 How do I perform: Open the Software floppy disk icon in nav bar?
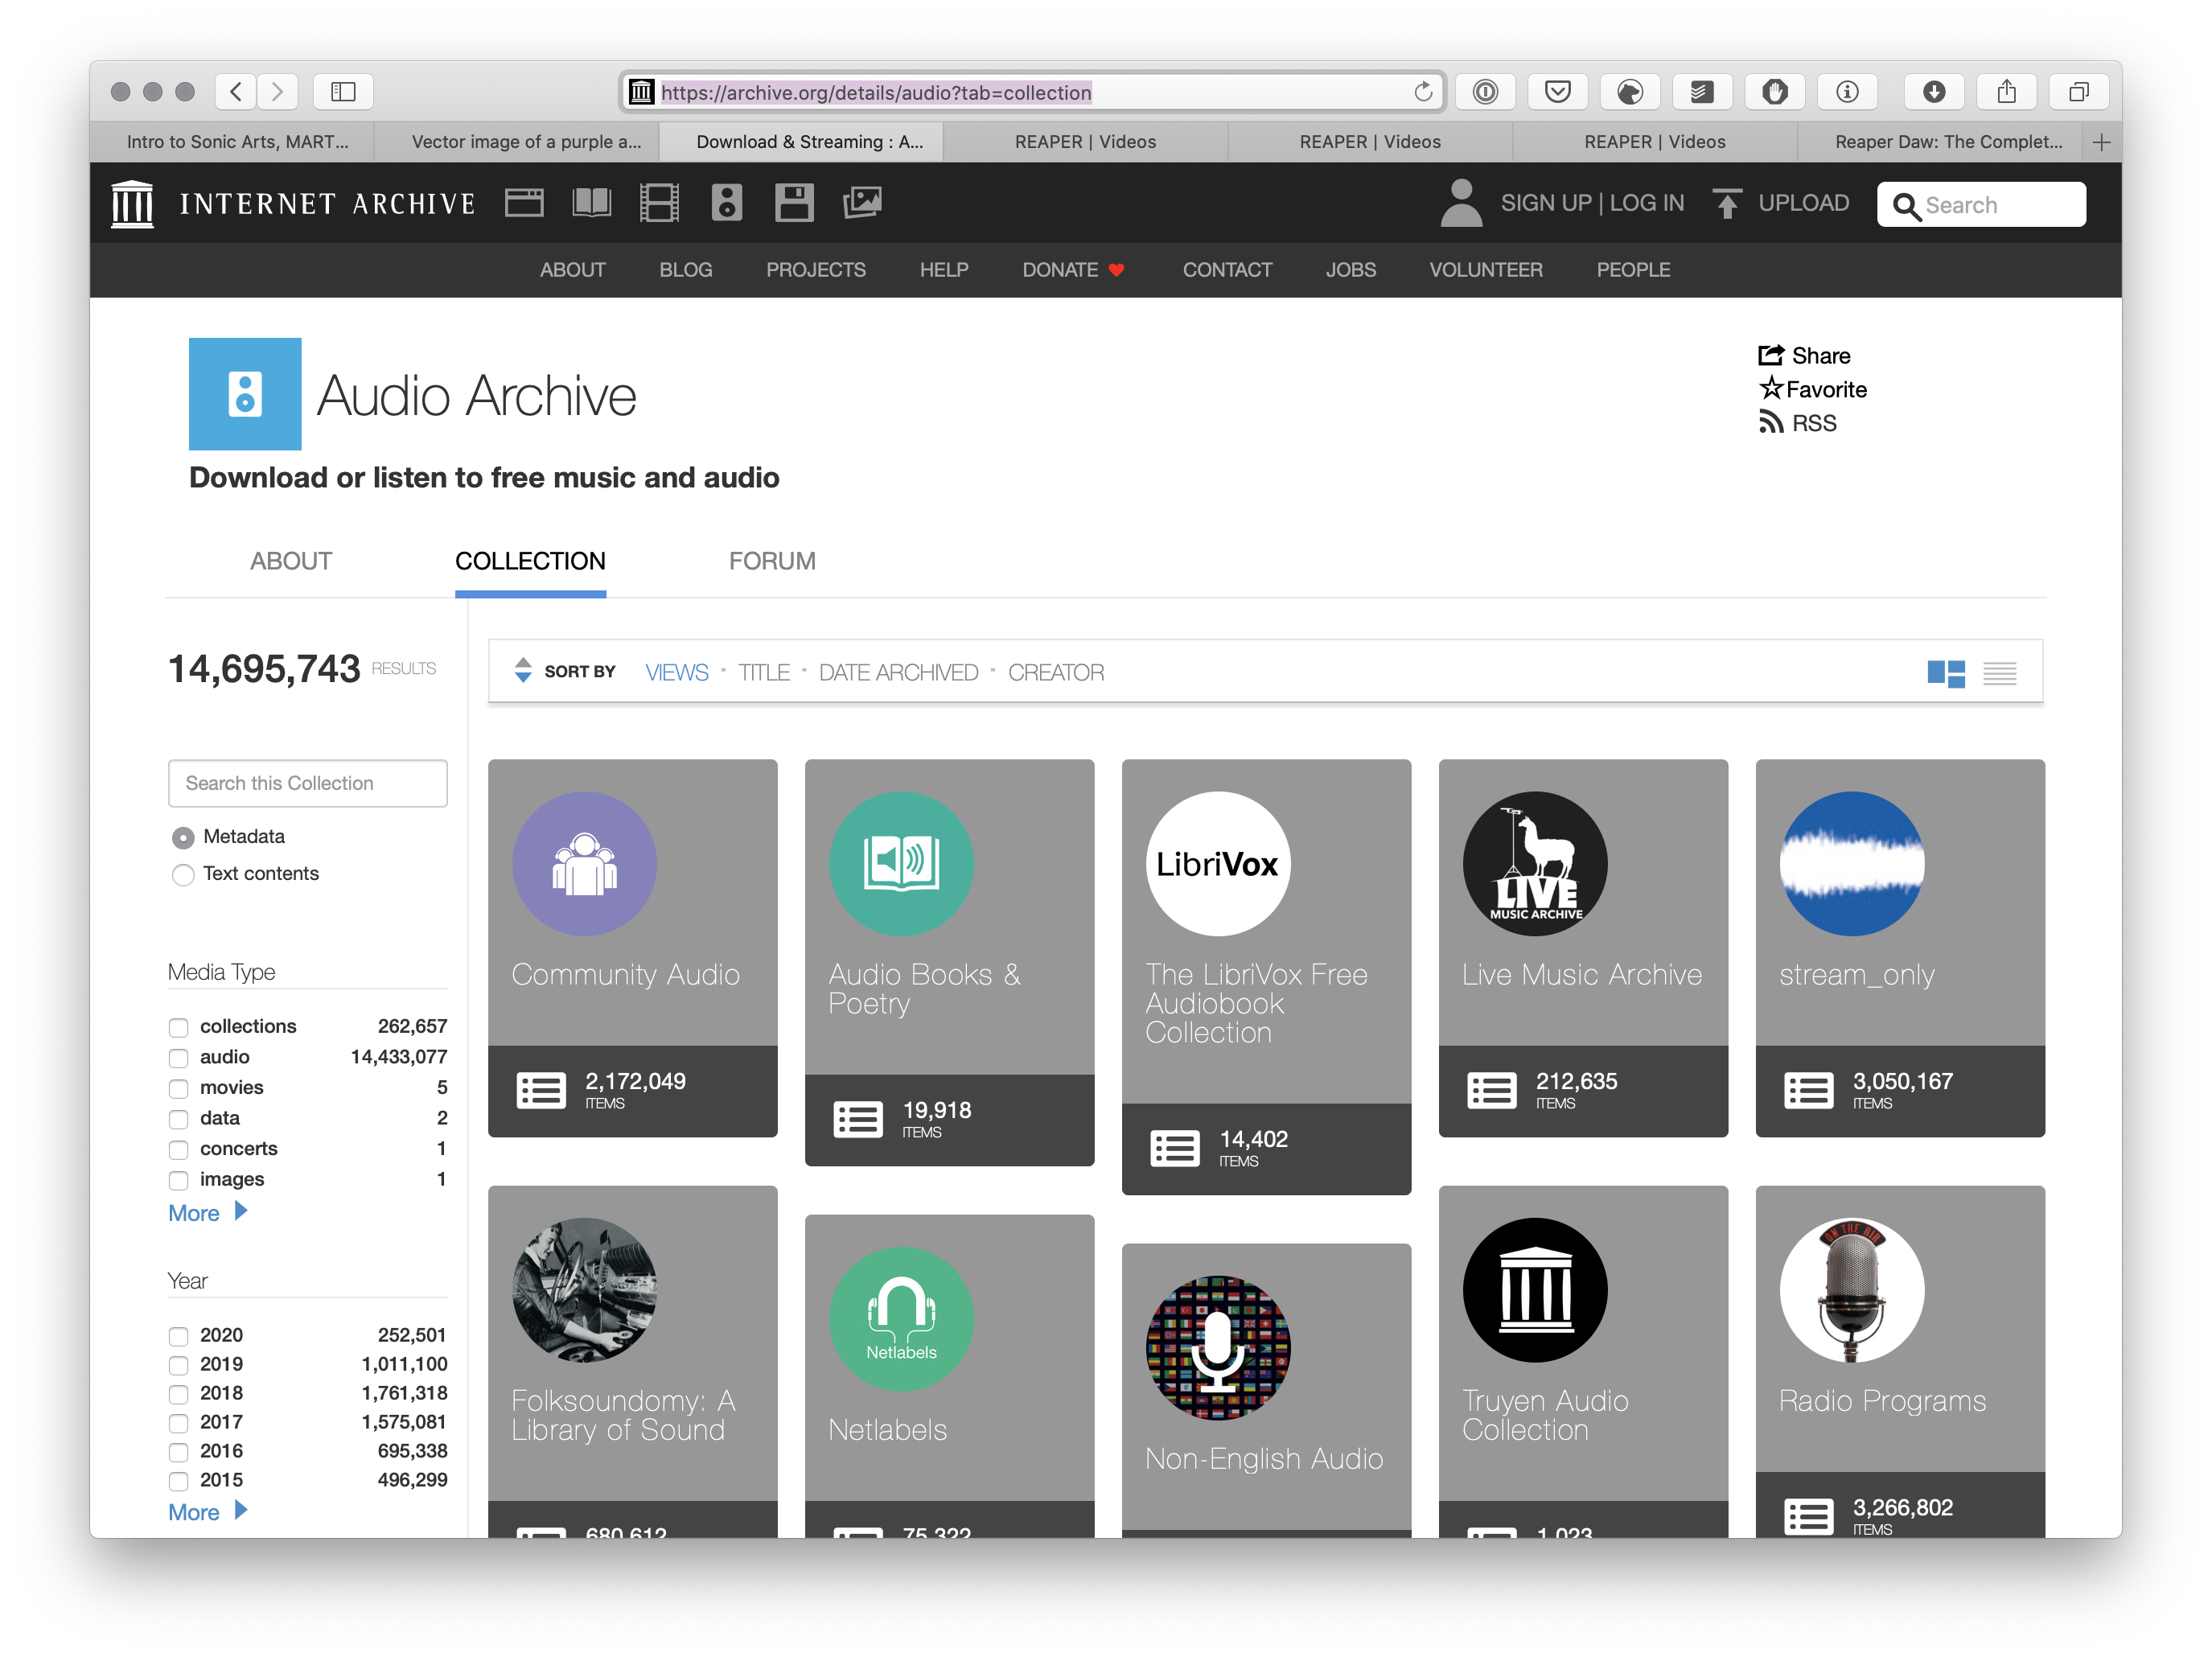point(794,203)
